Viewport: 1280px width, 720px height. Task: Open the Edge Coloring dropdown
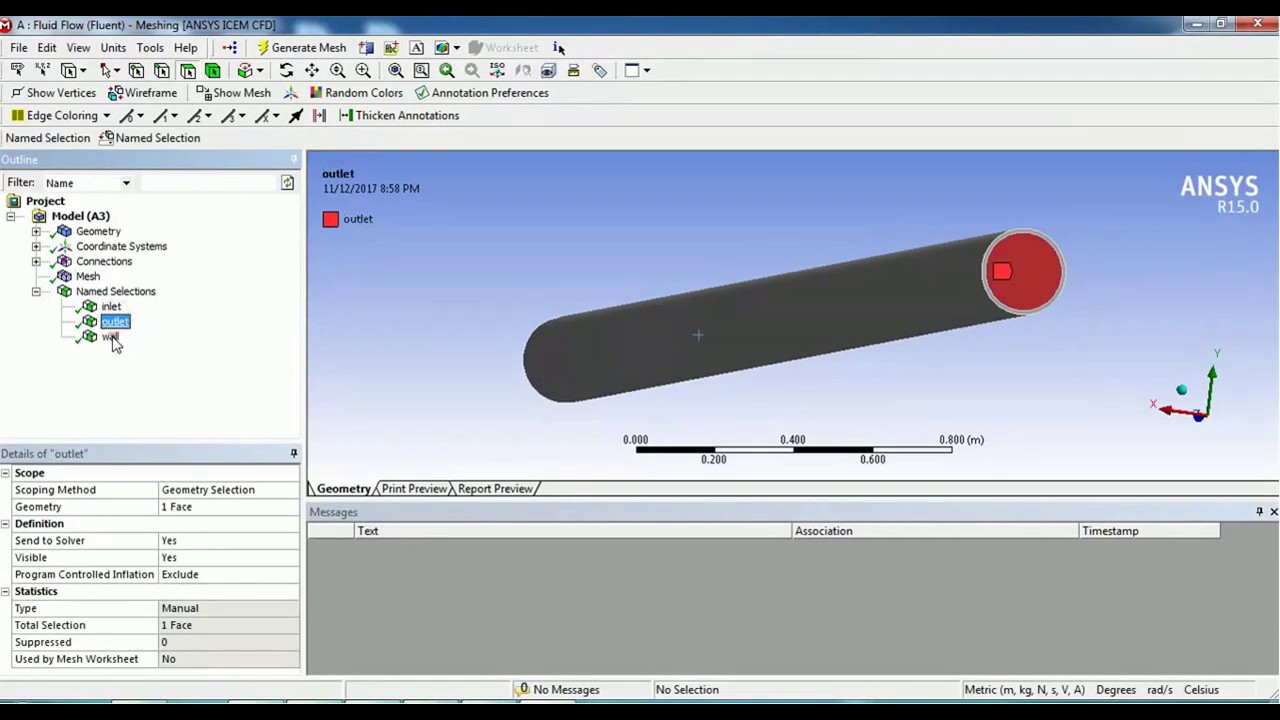coord(106,116)
